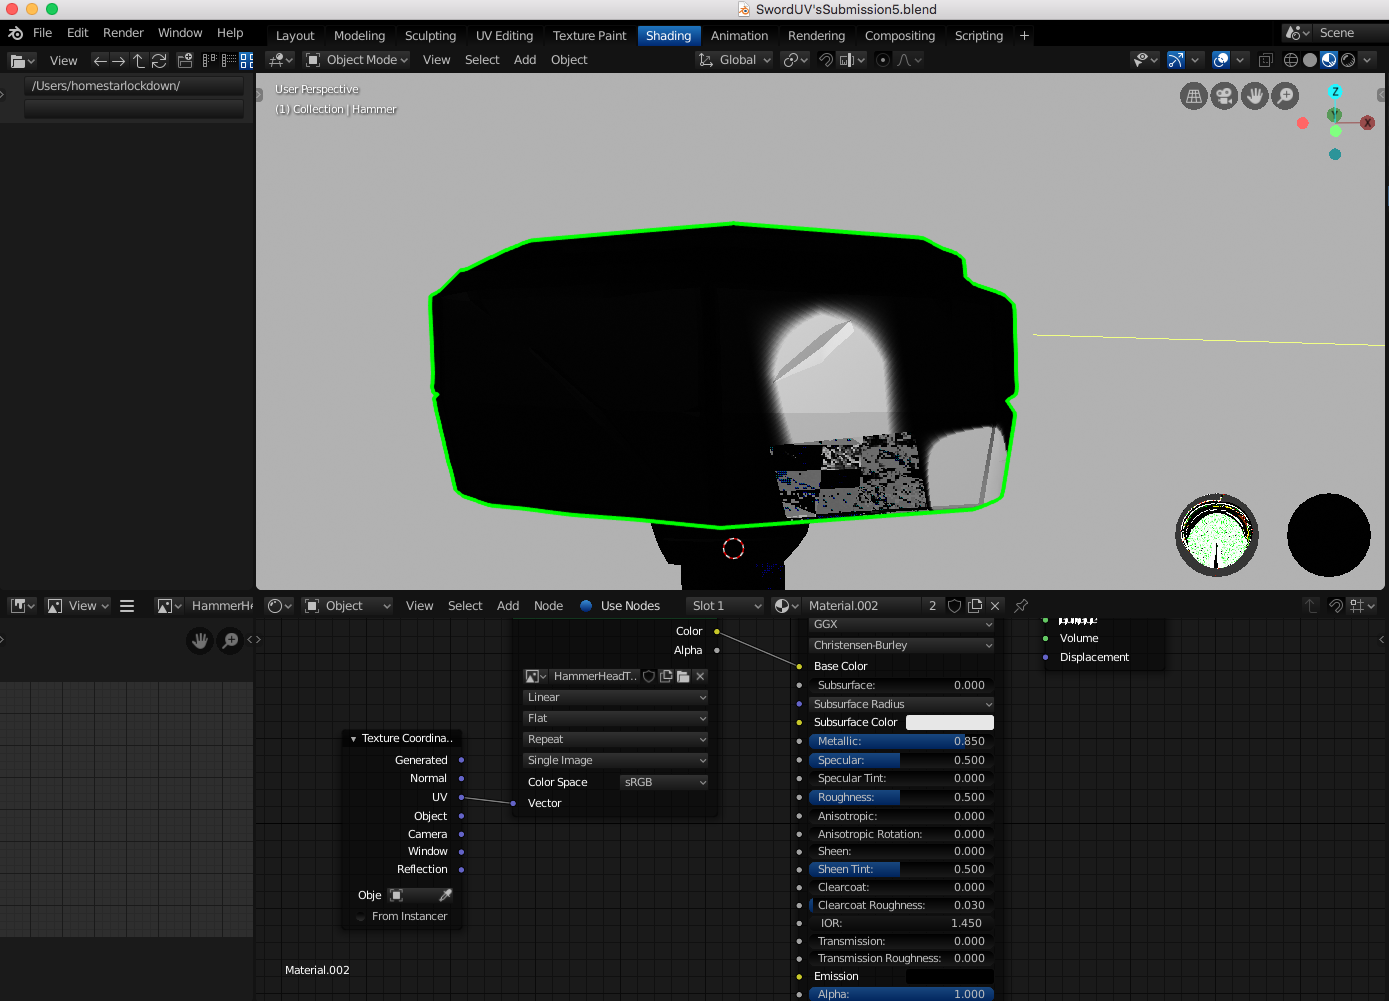Go to parent directory in file browser
The width and height of the screenshot is (1389, 1001).
(x=139, y=61)
